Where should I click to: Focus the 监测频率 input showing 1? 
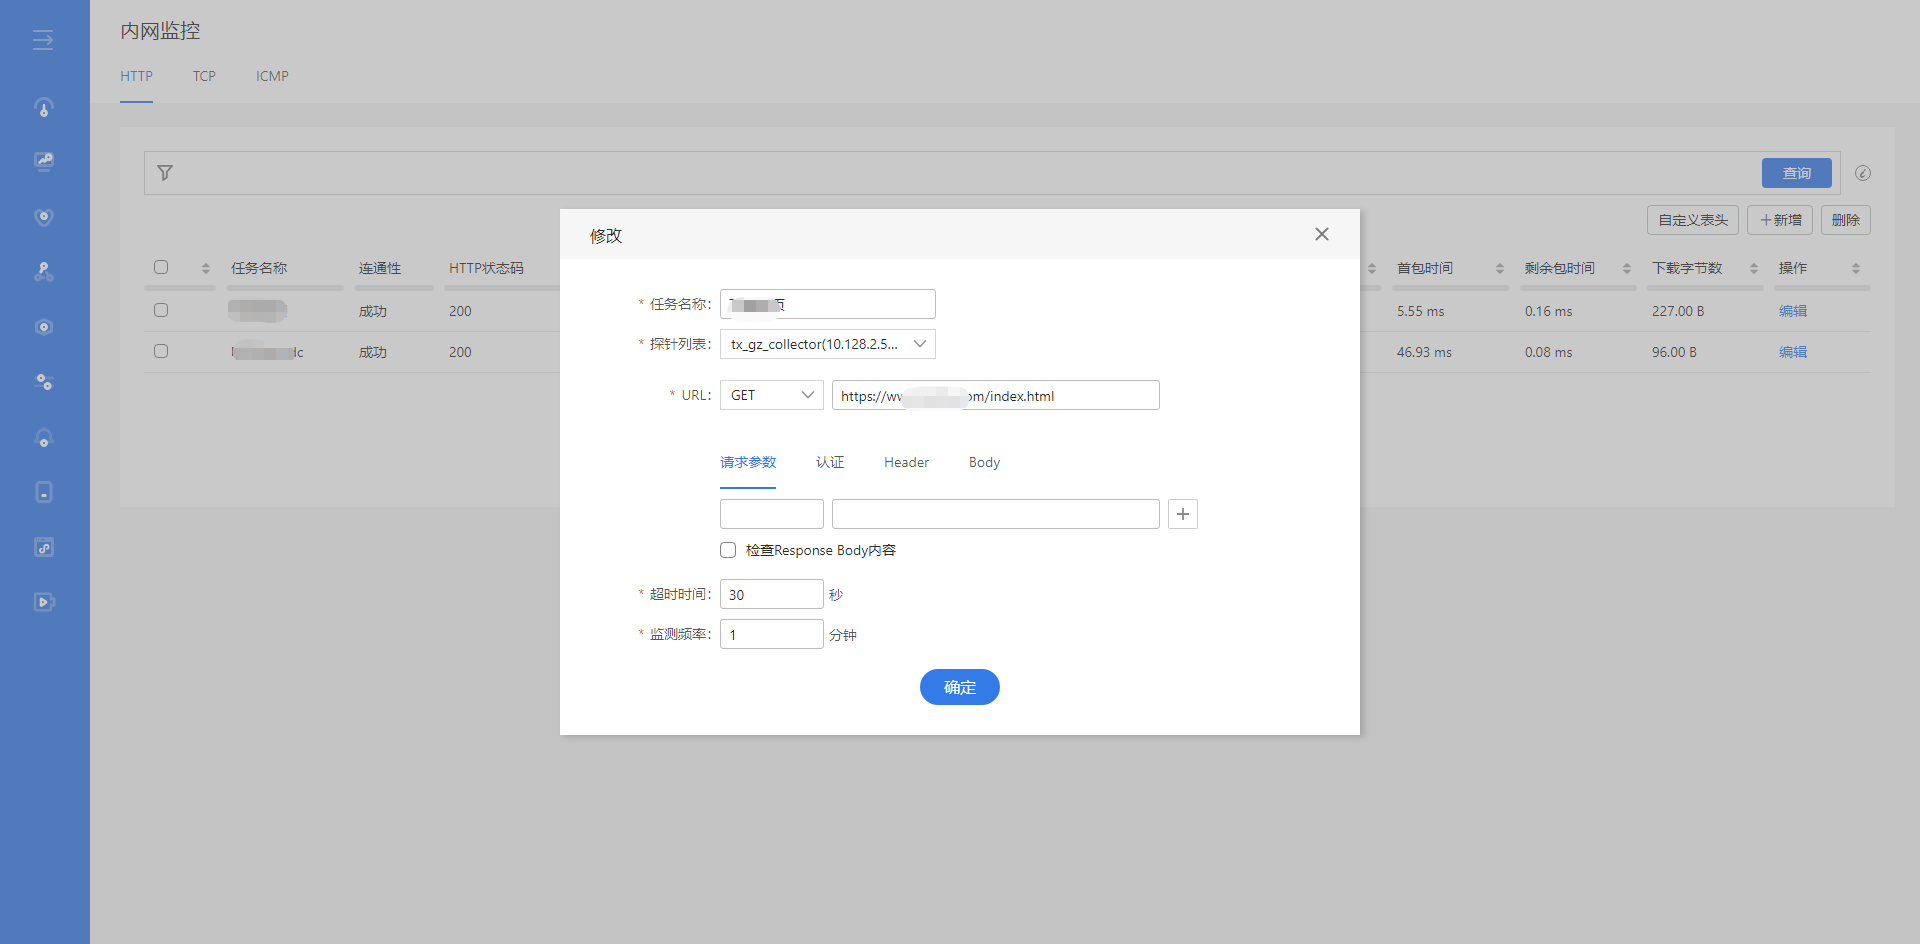(x=772, y=634)
